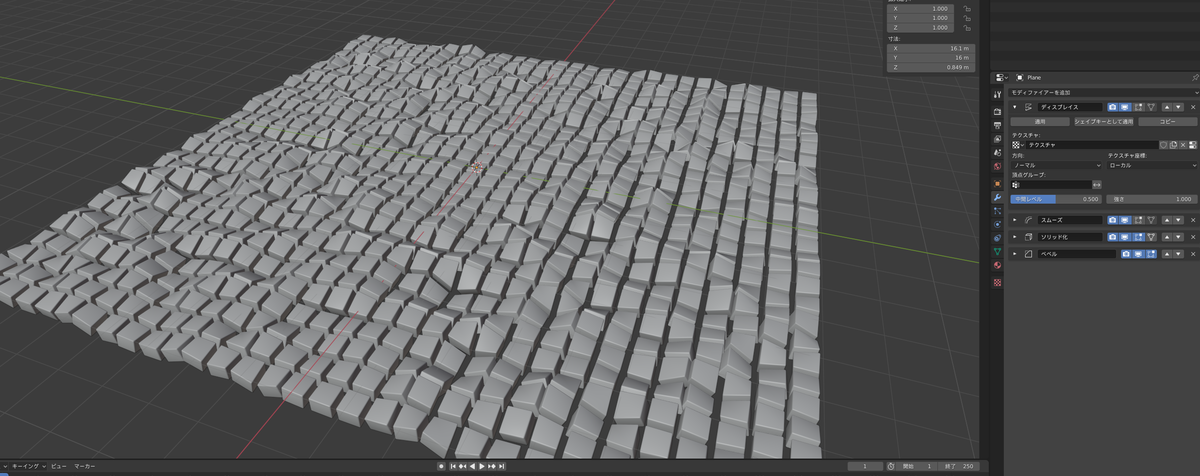
Task: Open the texture browse checker dropdown
Action: click(1017, 145)
